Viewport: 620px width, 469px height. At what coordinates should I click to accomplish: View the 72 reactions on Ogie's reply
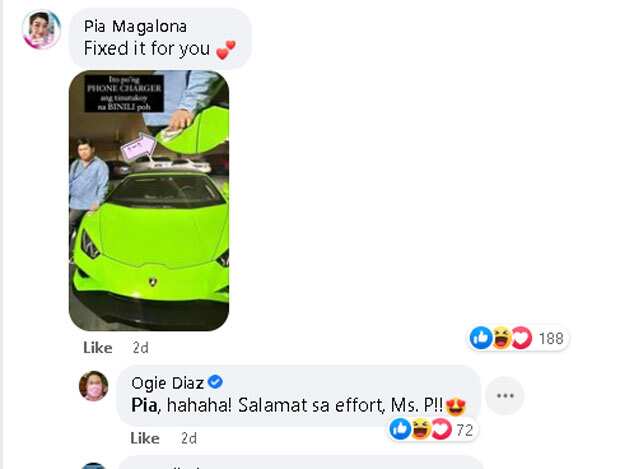tap(465, 430)
